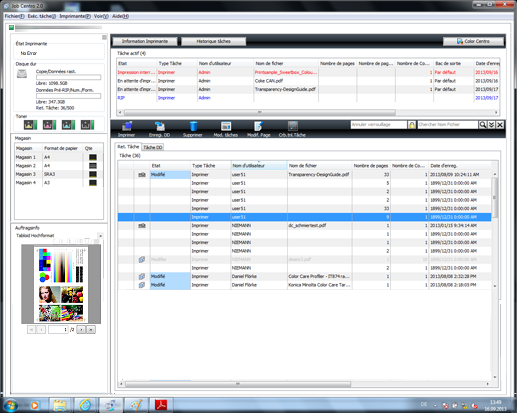This screenshot has width=517, height=413.
Task: Click the job icon on the dc_schmiertest.pdf row
Action: 142,226
